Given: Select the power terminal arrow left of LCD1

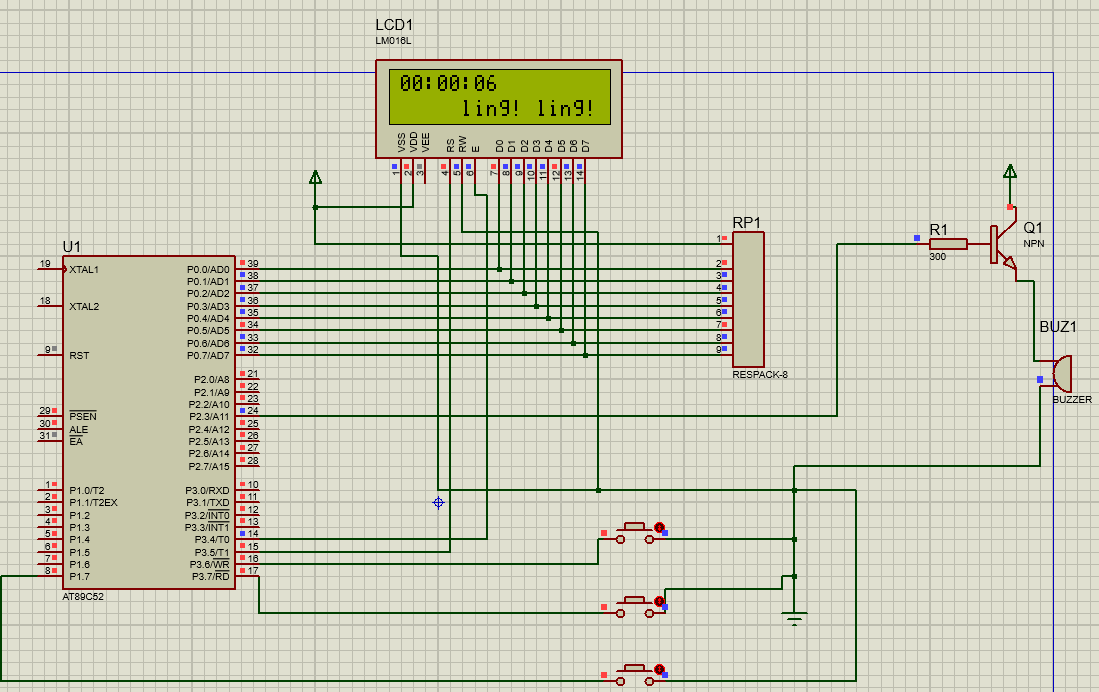Looking at the screenshot, I should pos(315,177).
